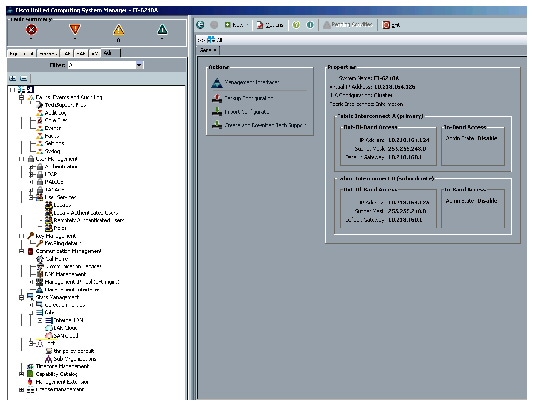Select RADIUS tree item
The width and height of the screenshot is (535, 407).
[x=54, y=182]
